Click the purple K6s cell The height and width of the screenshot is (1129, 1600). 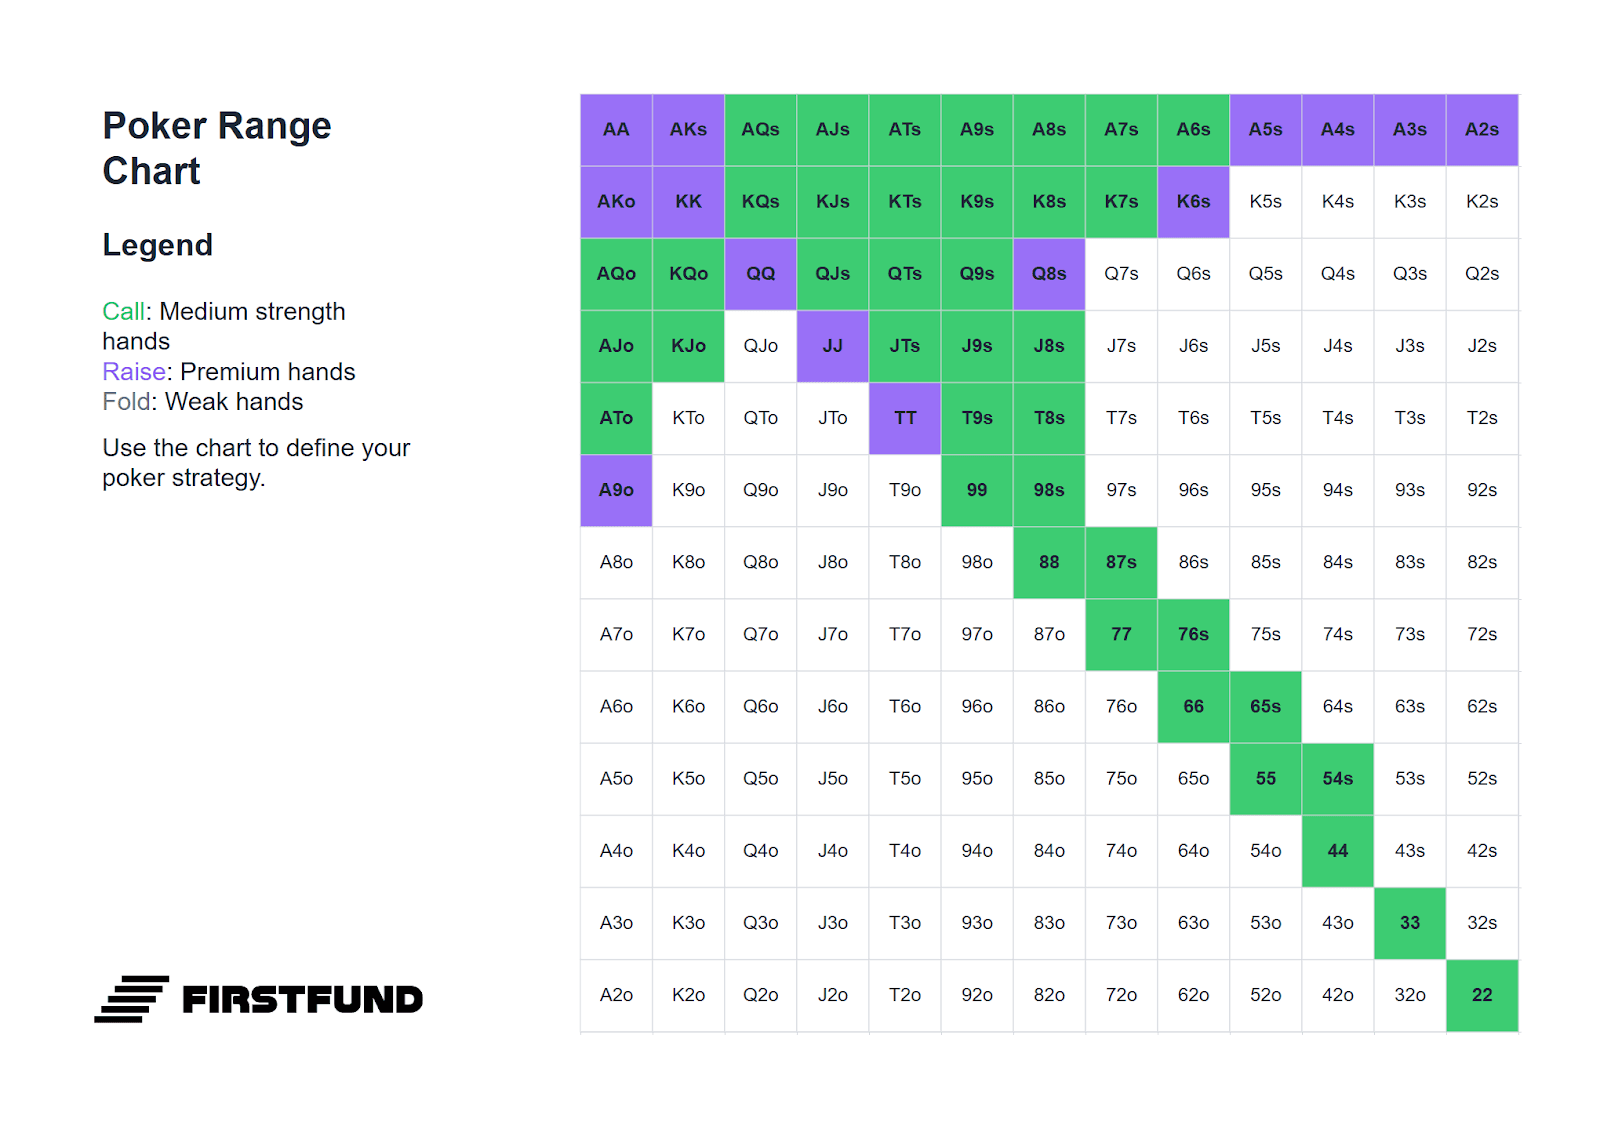1193,202
